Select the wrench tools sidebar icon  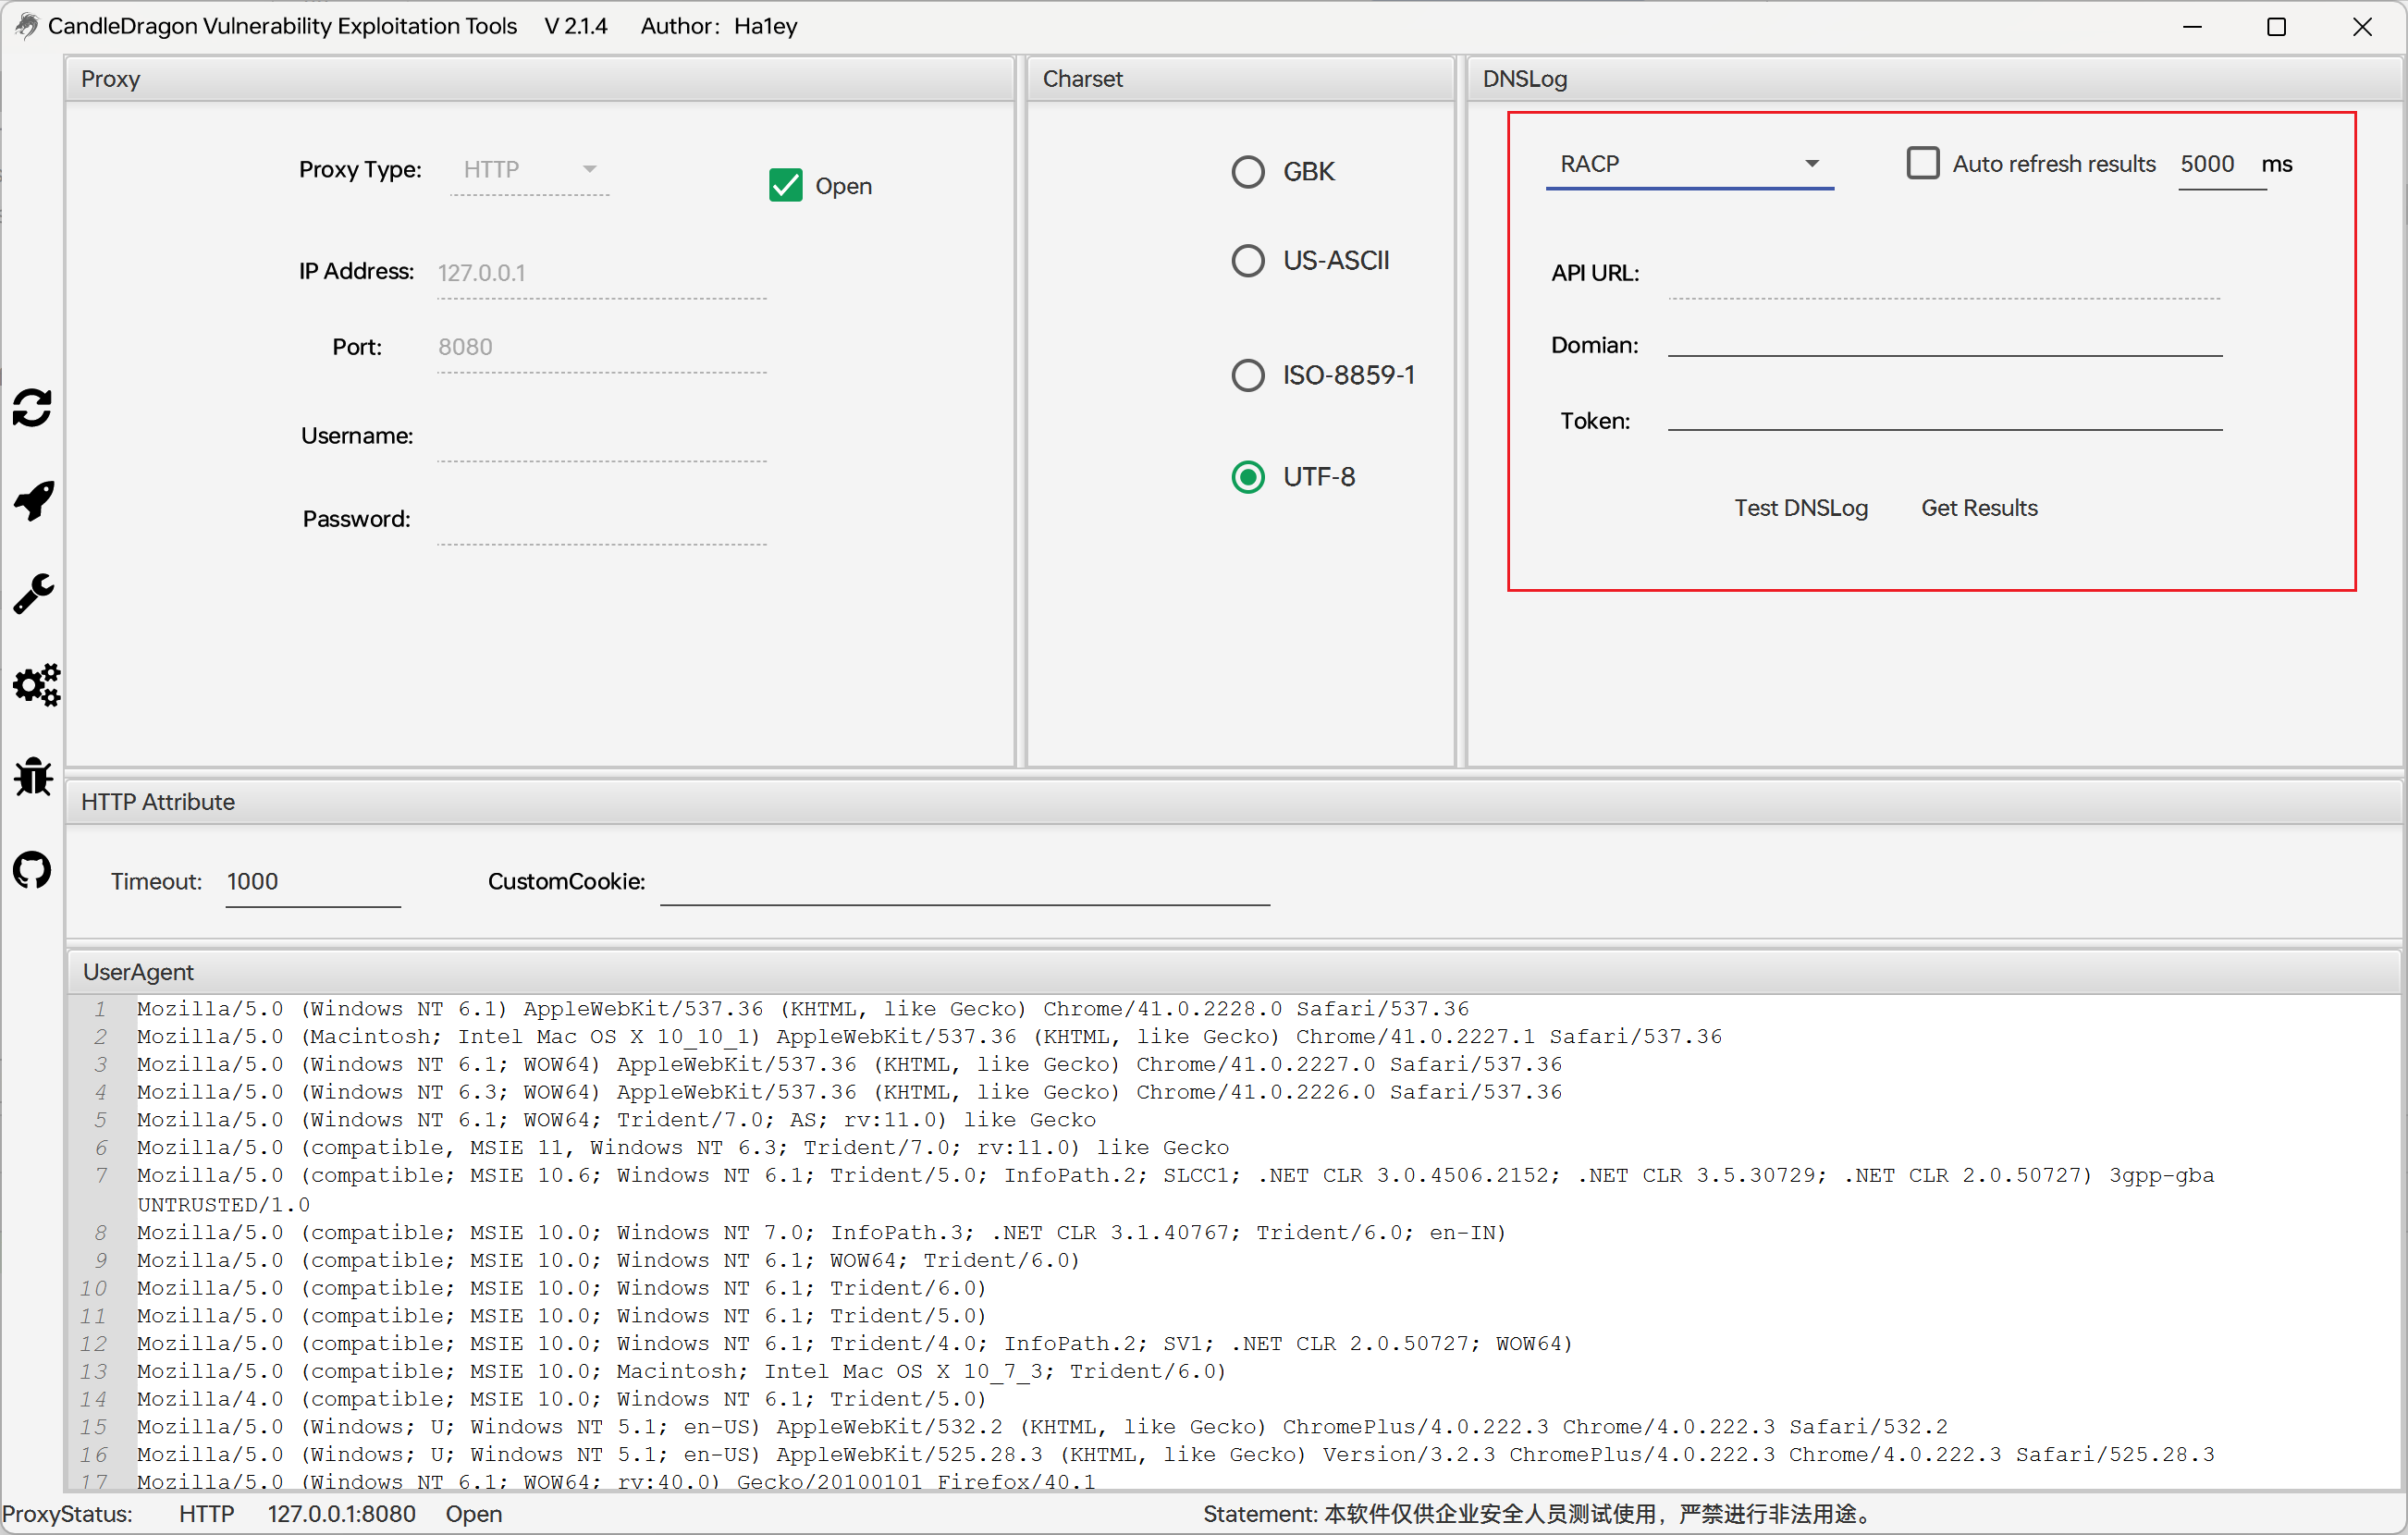32,593
